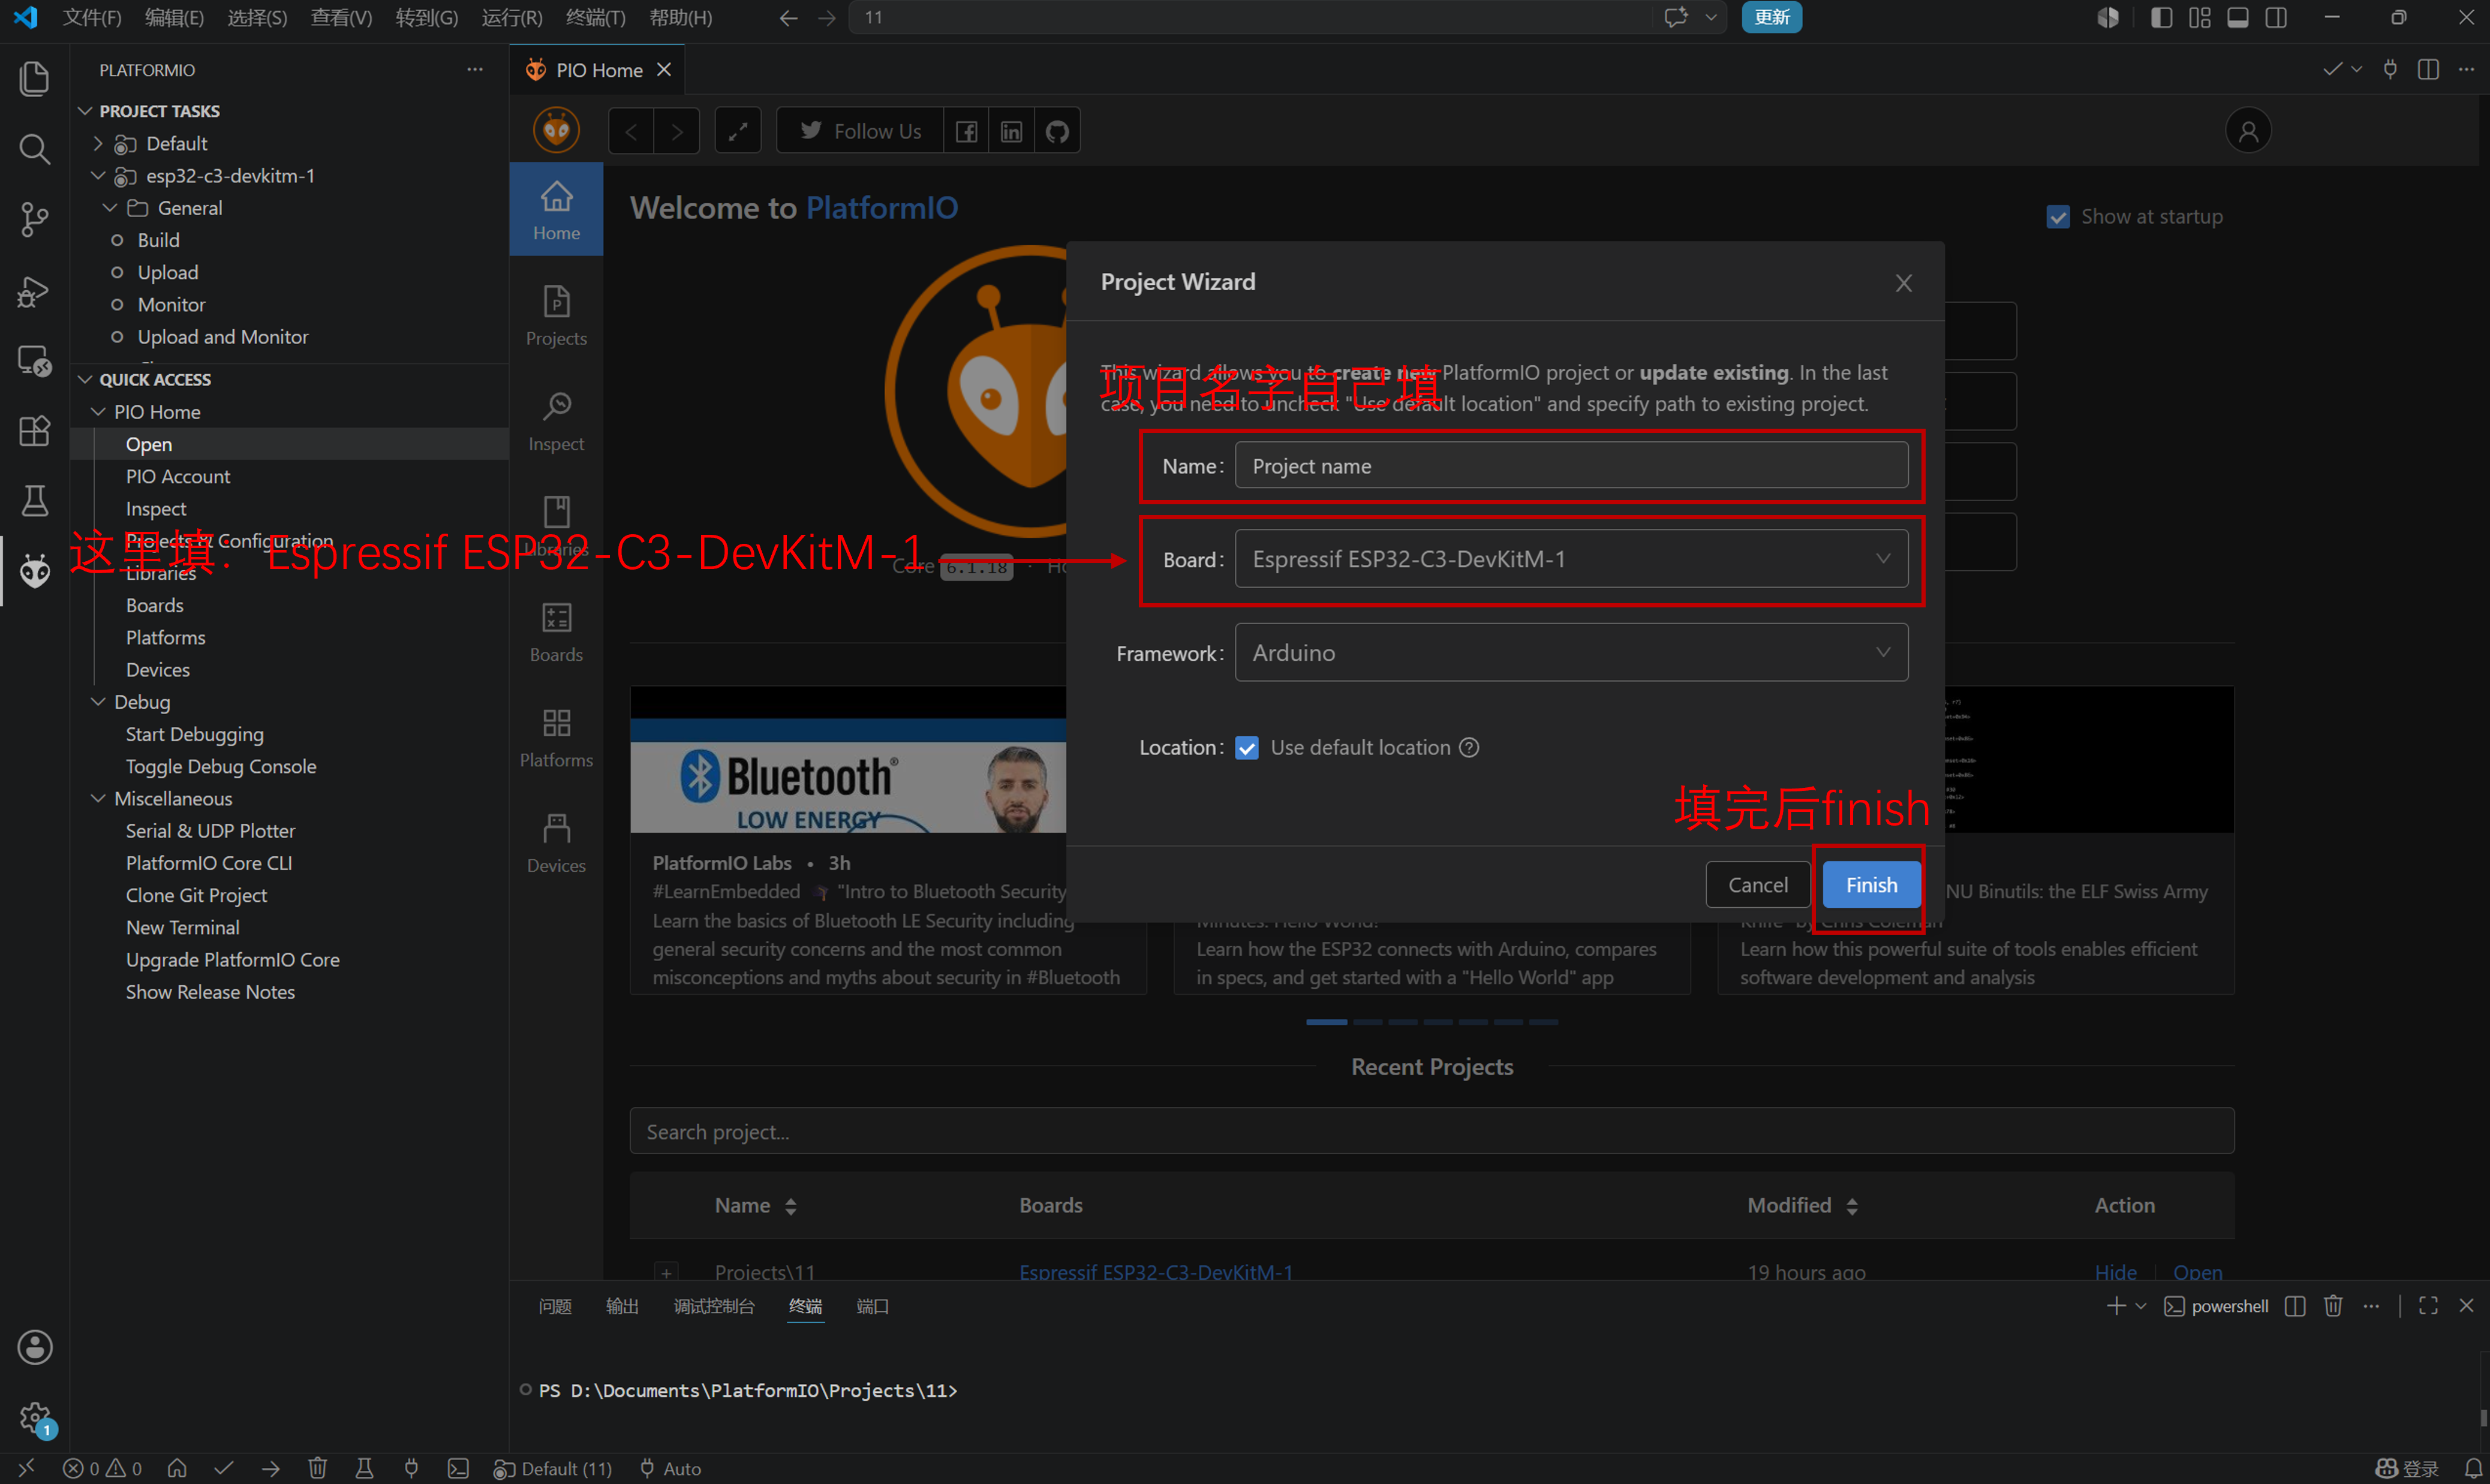This screenshot has width=2490, height=1484.
Task: Open Devices page in PIO Home sidebar
Action: coord(556,843)
